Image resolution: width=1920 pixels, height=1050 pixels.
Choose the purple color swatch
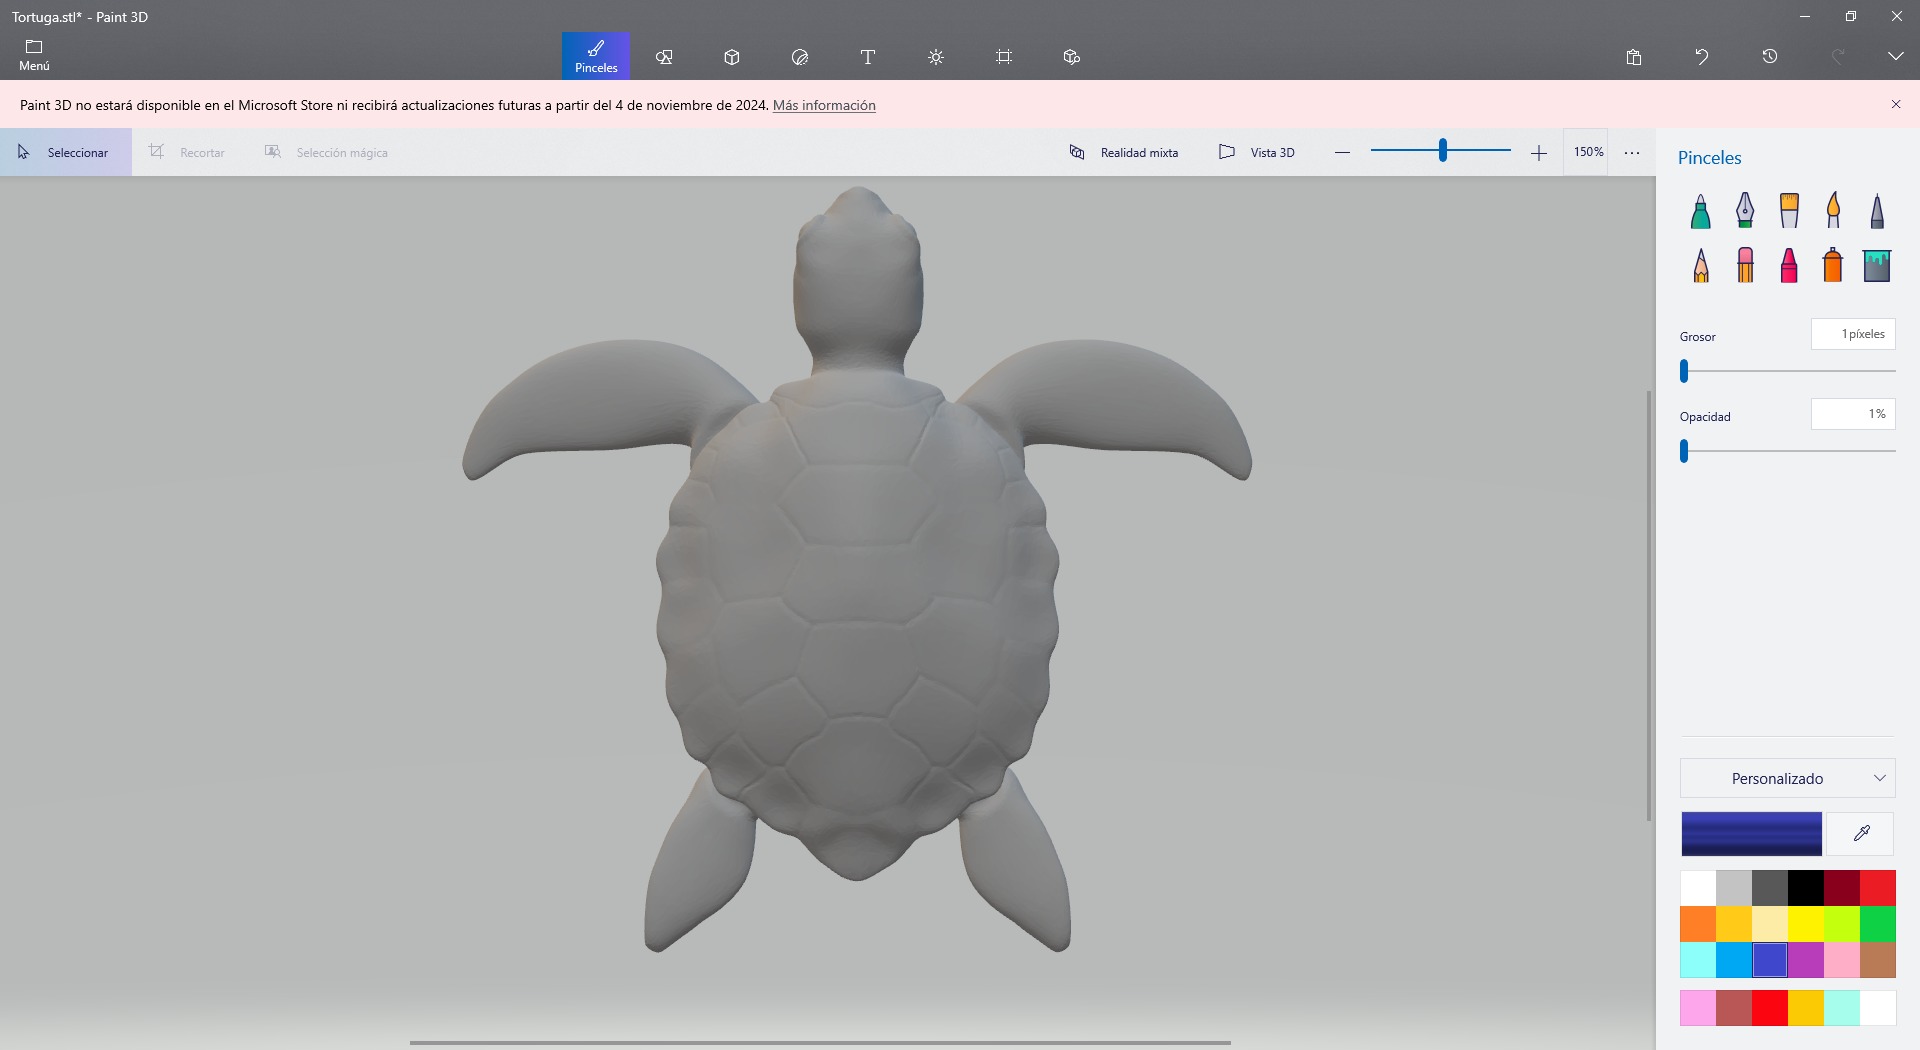(x=1806, y=960)
